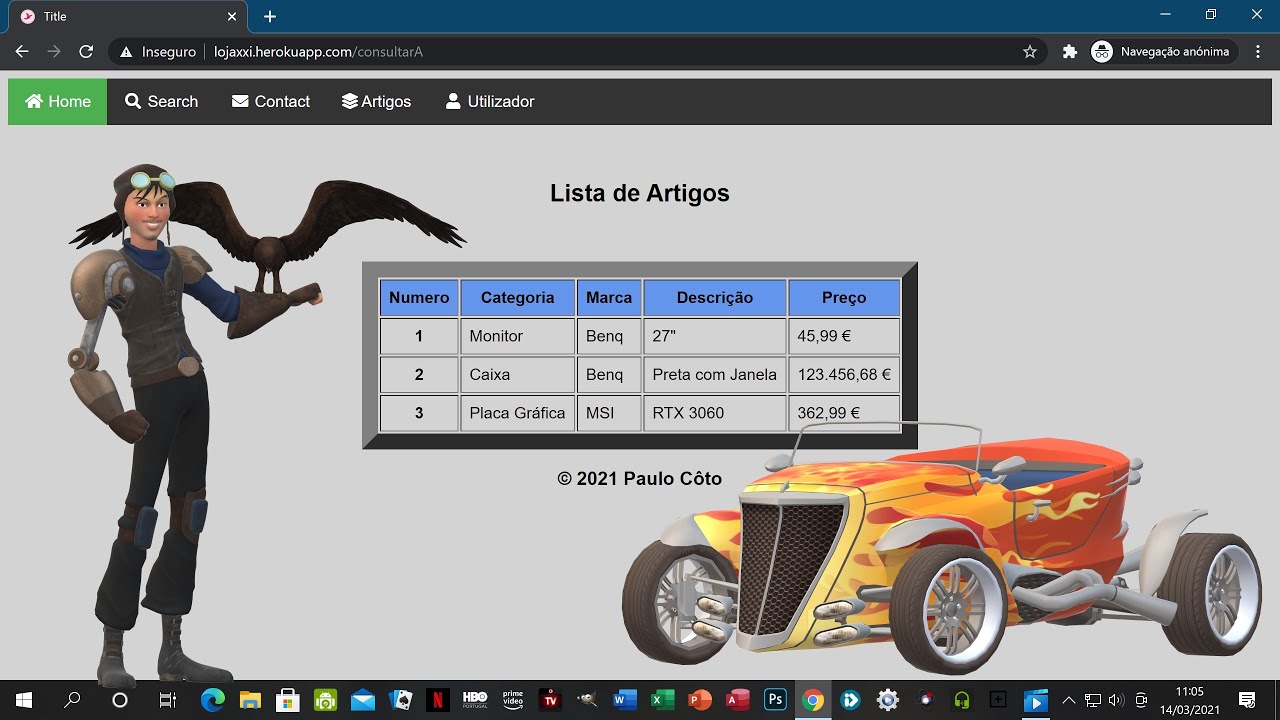Open the Utilizador menu item
1280x720 pixels.
click(489, 102)
